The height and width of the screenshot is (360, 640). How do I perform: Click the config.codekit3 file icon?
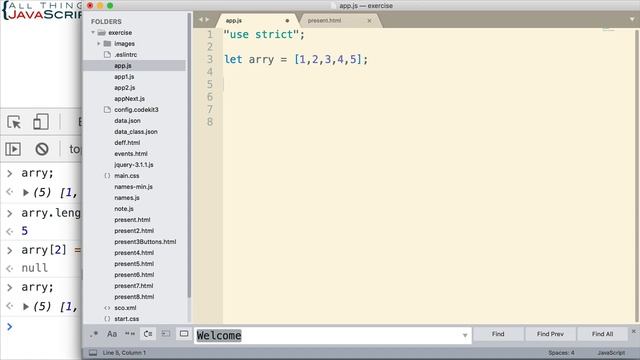pos(107,109)
